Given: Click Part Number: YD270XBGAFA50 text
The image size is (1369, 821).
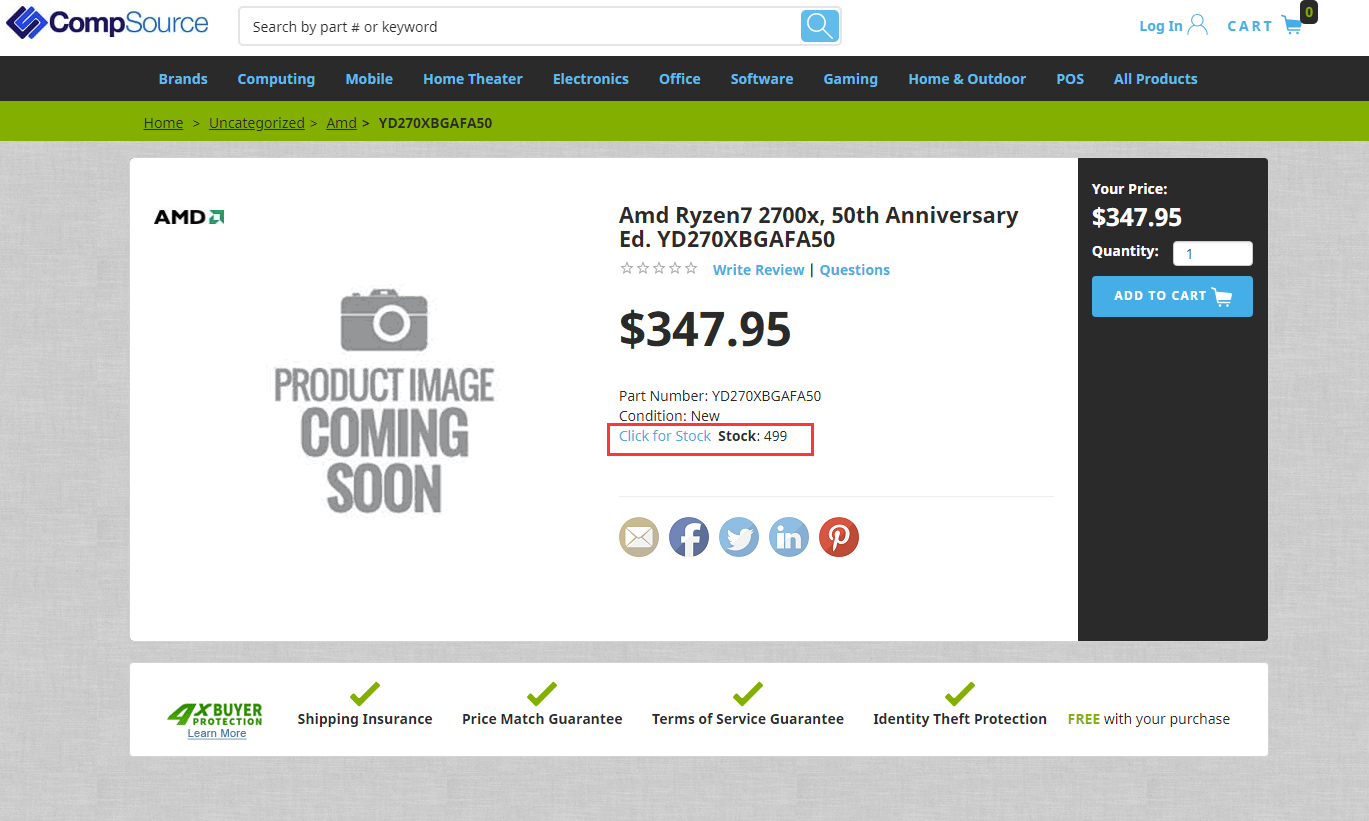Looking at the screenshot, I should pyautogui.click(x=720, y=396).
